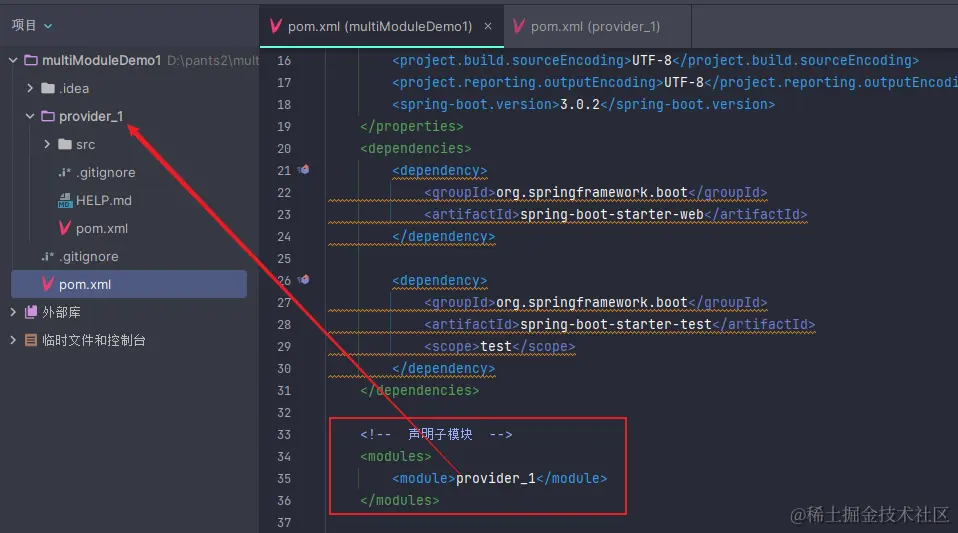Click the Maven icon of provider_1 pom.xml
This screenshot has width=958, height=533.
[x=65, y=229]
